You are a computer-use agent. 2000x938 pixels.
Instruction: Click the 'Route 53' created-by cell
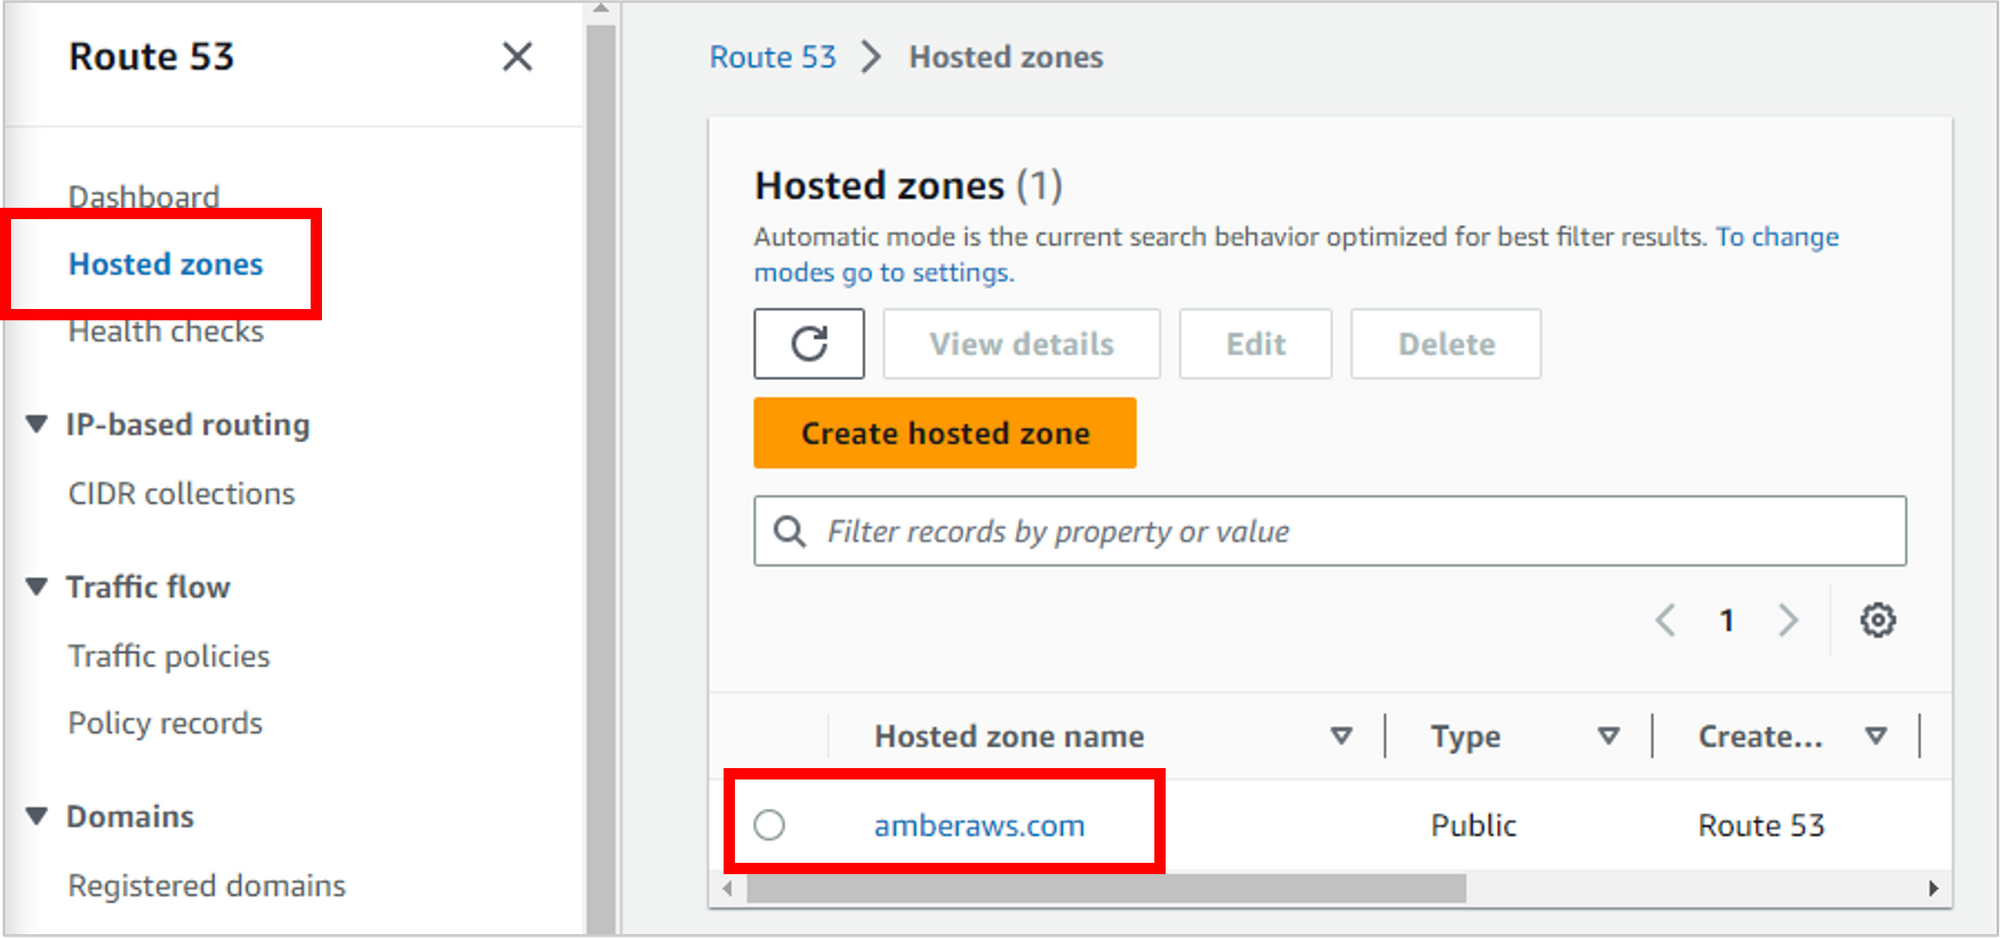(1761, 826)
